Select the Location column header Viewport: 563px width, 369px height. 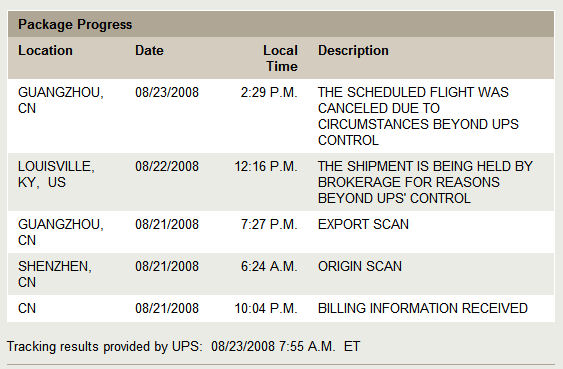point(45,50)
